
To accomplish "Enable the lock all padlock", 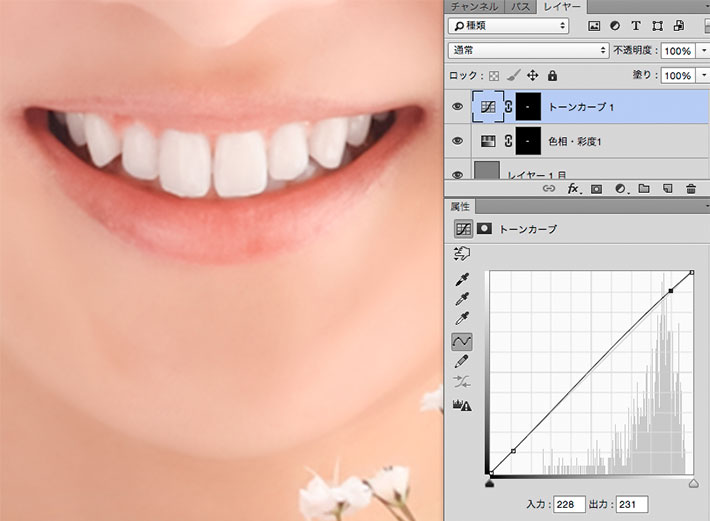I will [553, 75].
